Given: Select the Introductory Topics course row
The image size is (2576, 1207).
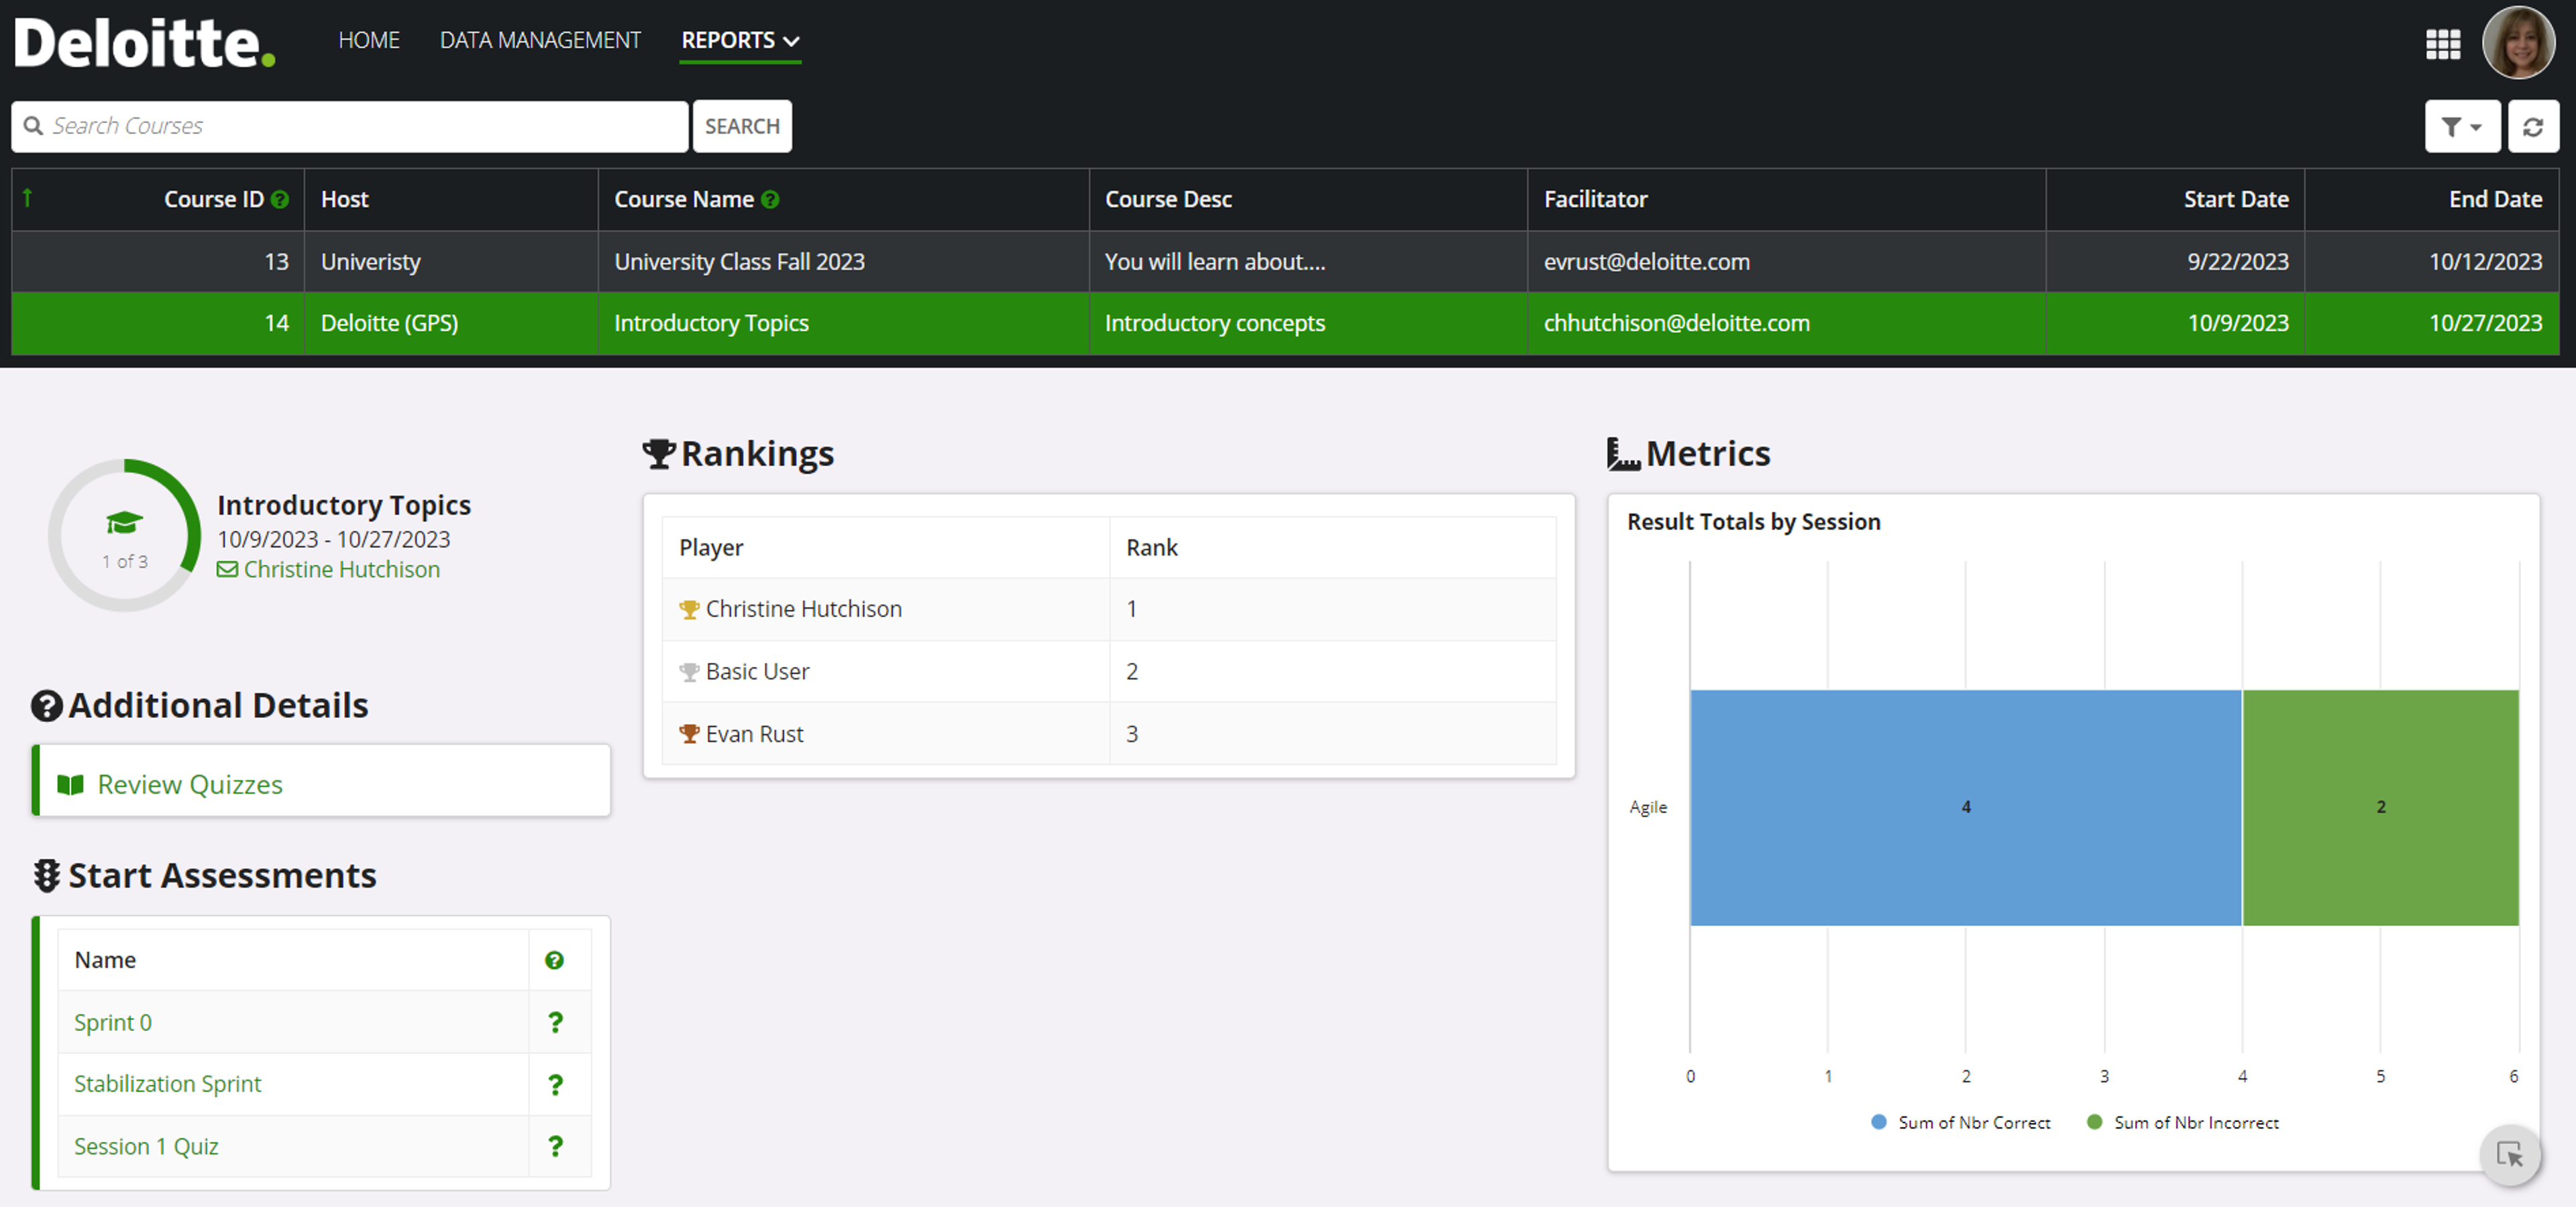Looking at the screenshot, I should pyautogui.click(x=1285, y=323).
